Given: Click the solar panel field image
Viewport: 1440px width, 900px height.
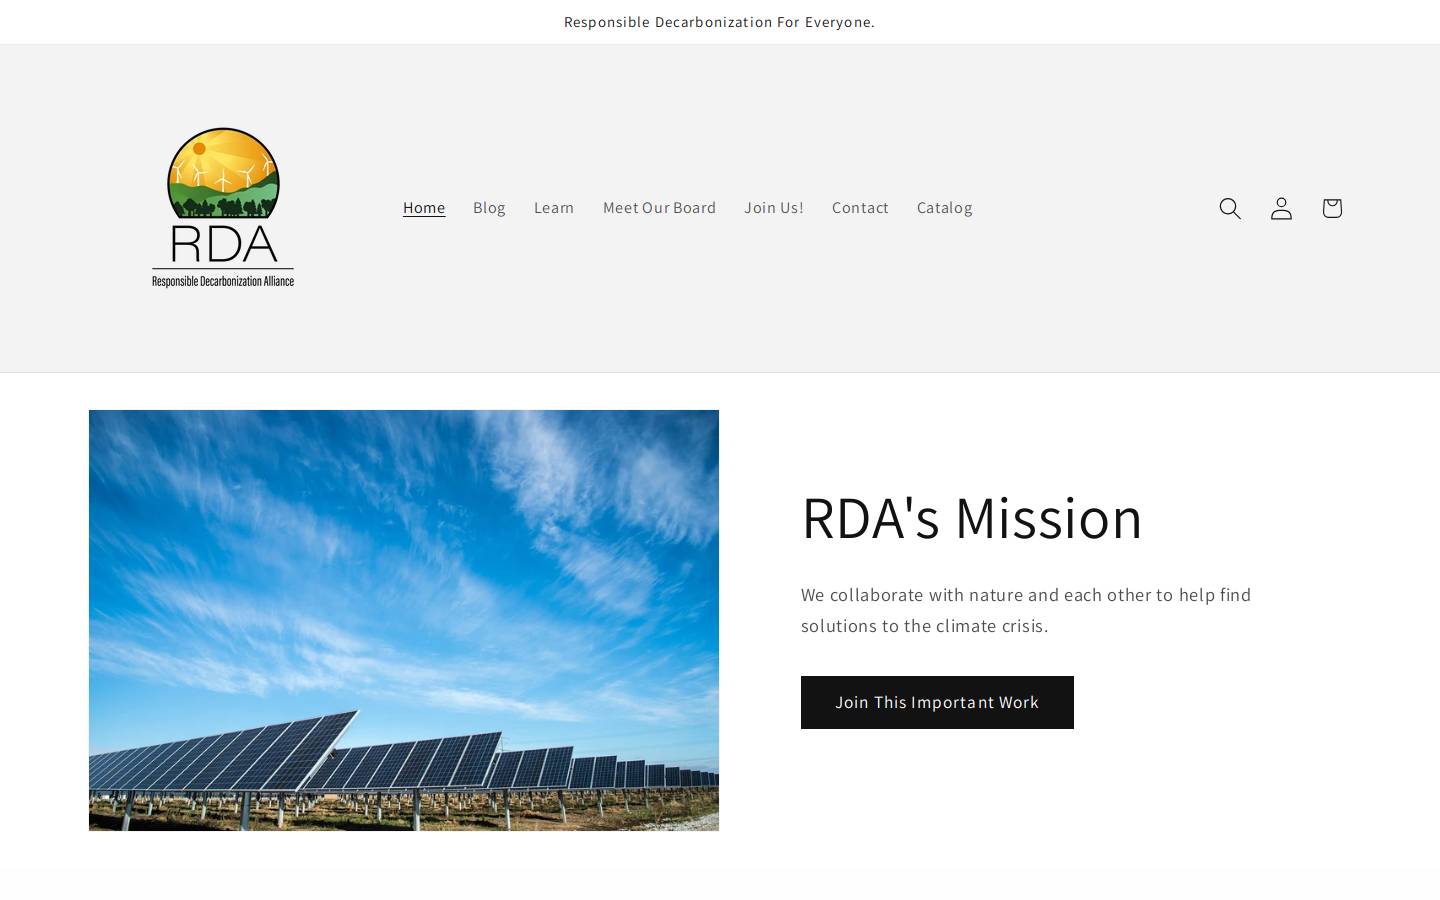Looking at the screenshot, I should [x=404, y=620].
